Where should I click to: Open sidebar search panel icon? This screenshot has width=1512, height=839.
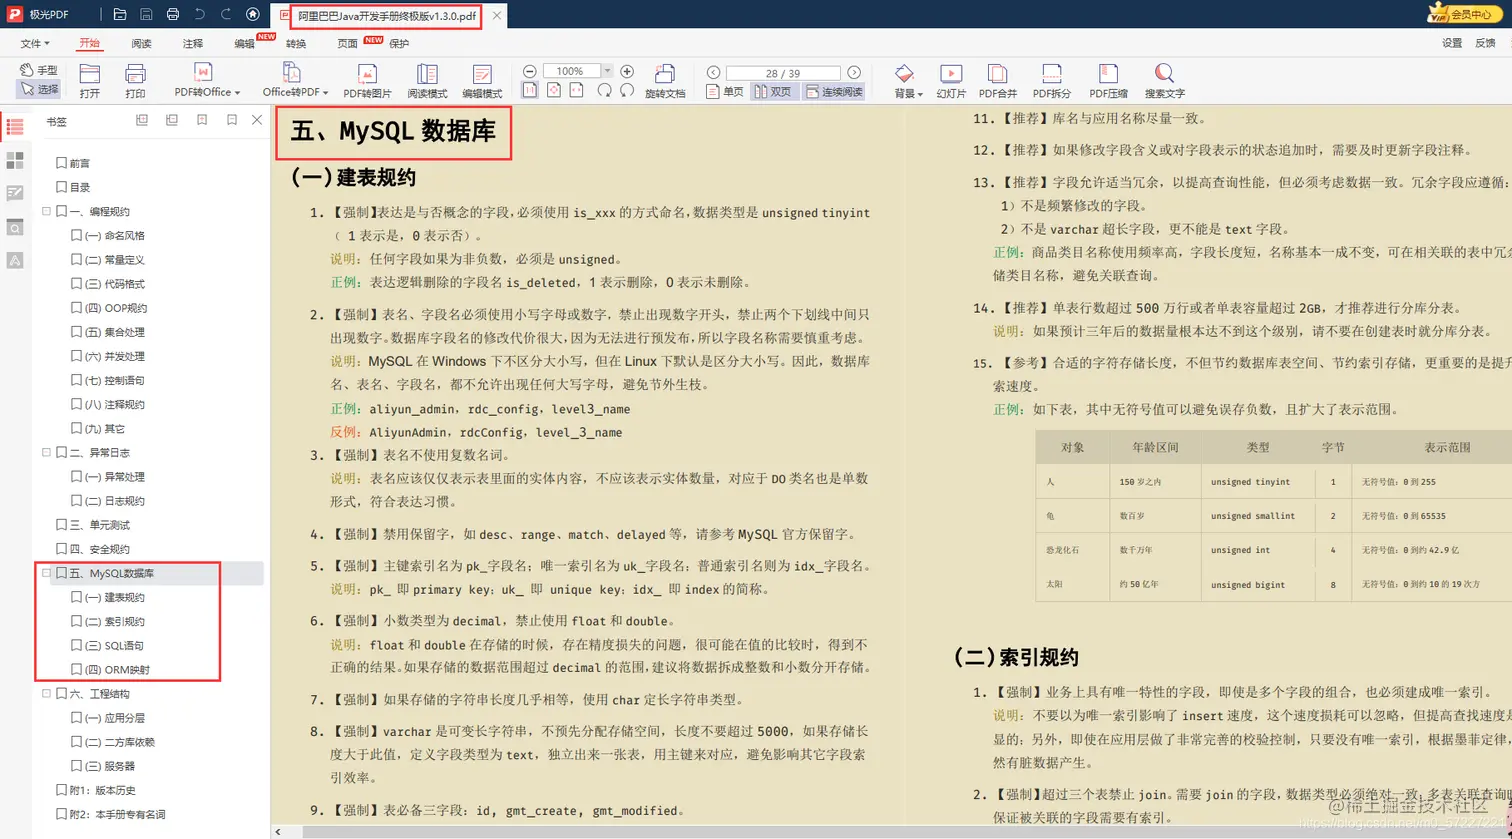point(15,226)
